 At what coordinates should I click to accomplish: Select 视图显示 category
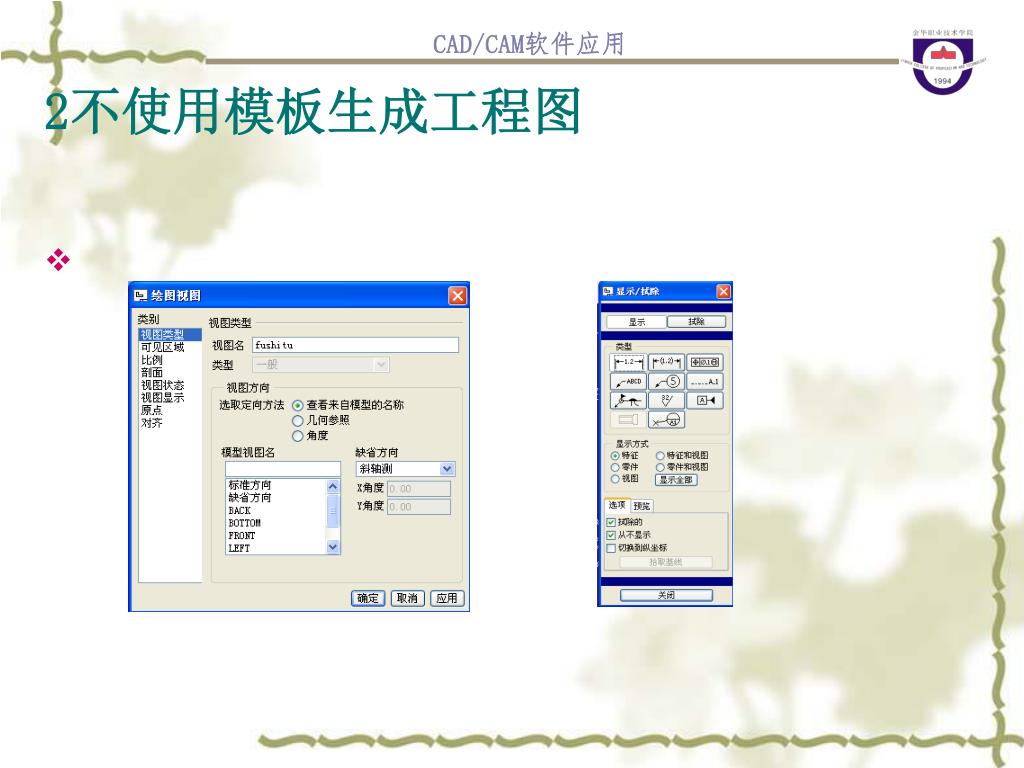point(170,398)
